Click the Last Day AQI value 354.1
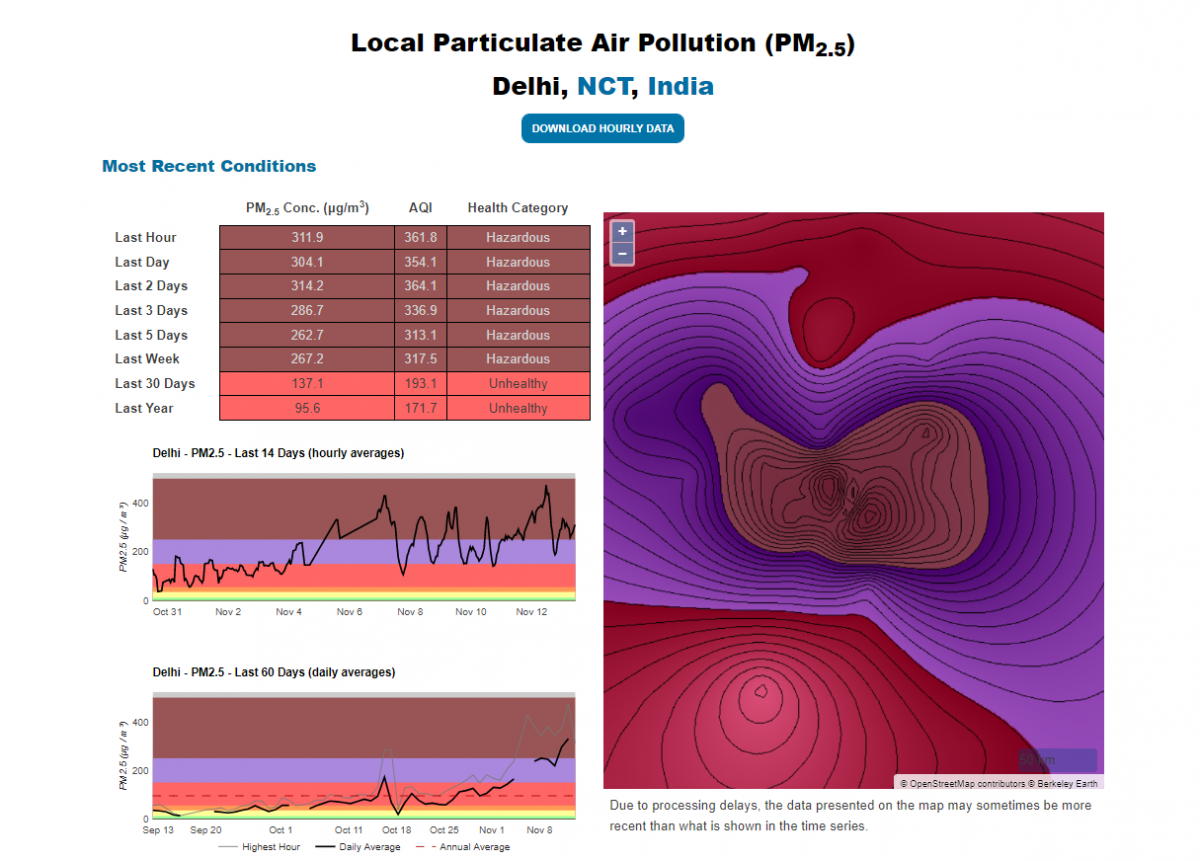 tap(420, 262)
